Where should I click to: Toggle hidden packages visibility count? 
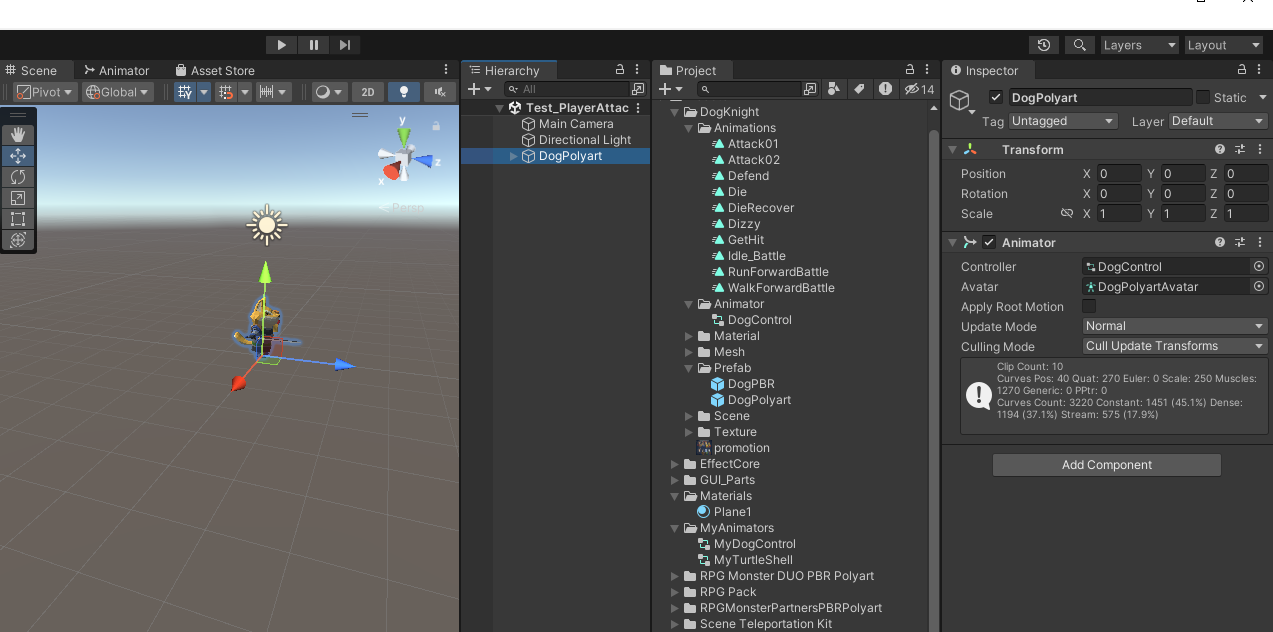[919, 89]
